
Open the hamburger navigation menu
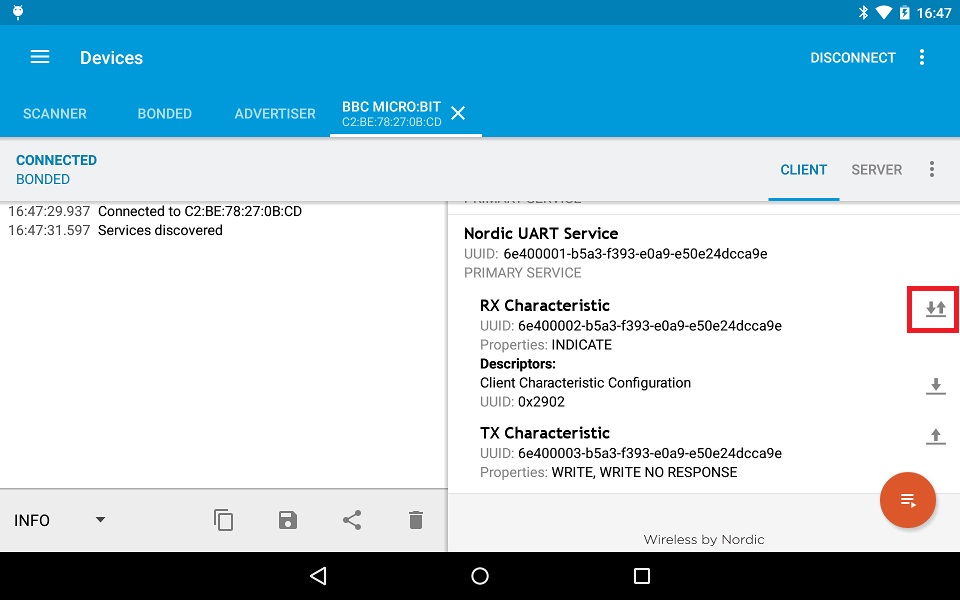point(40,57)
